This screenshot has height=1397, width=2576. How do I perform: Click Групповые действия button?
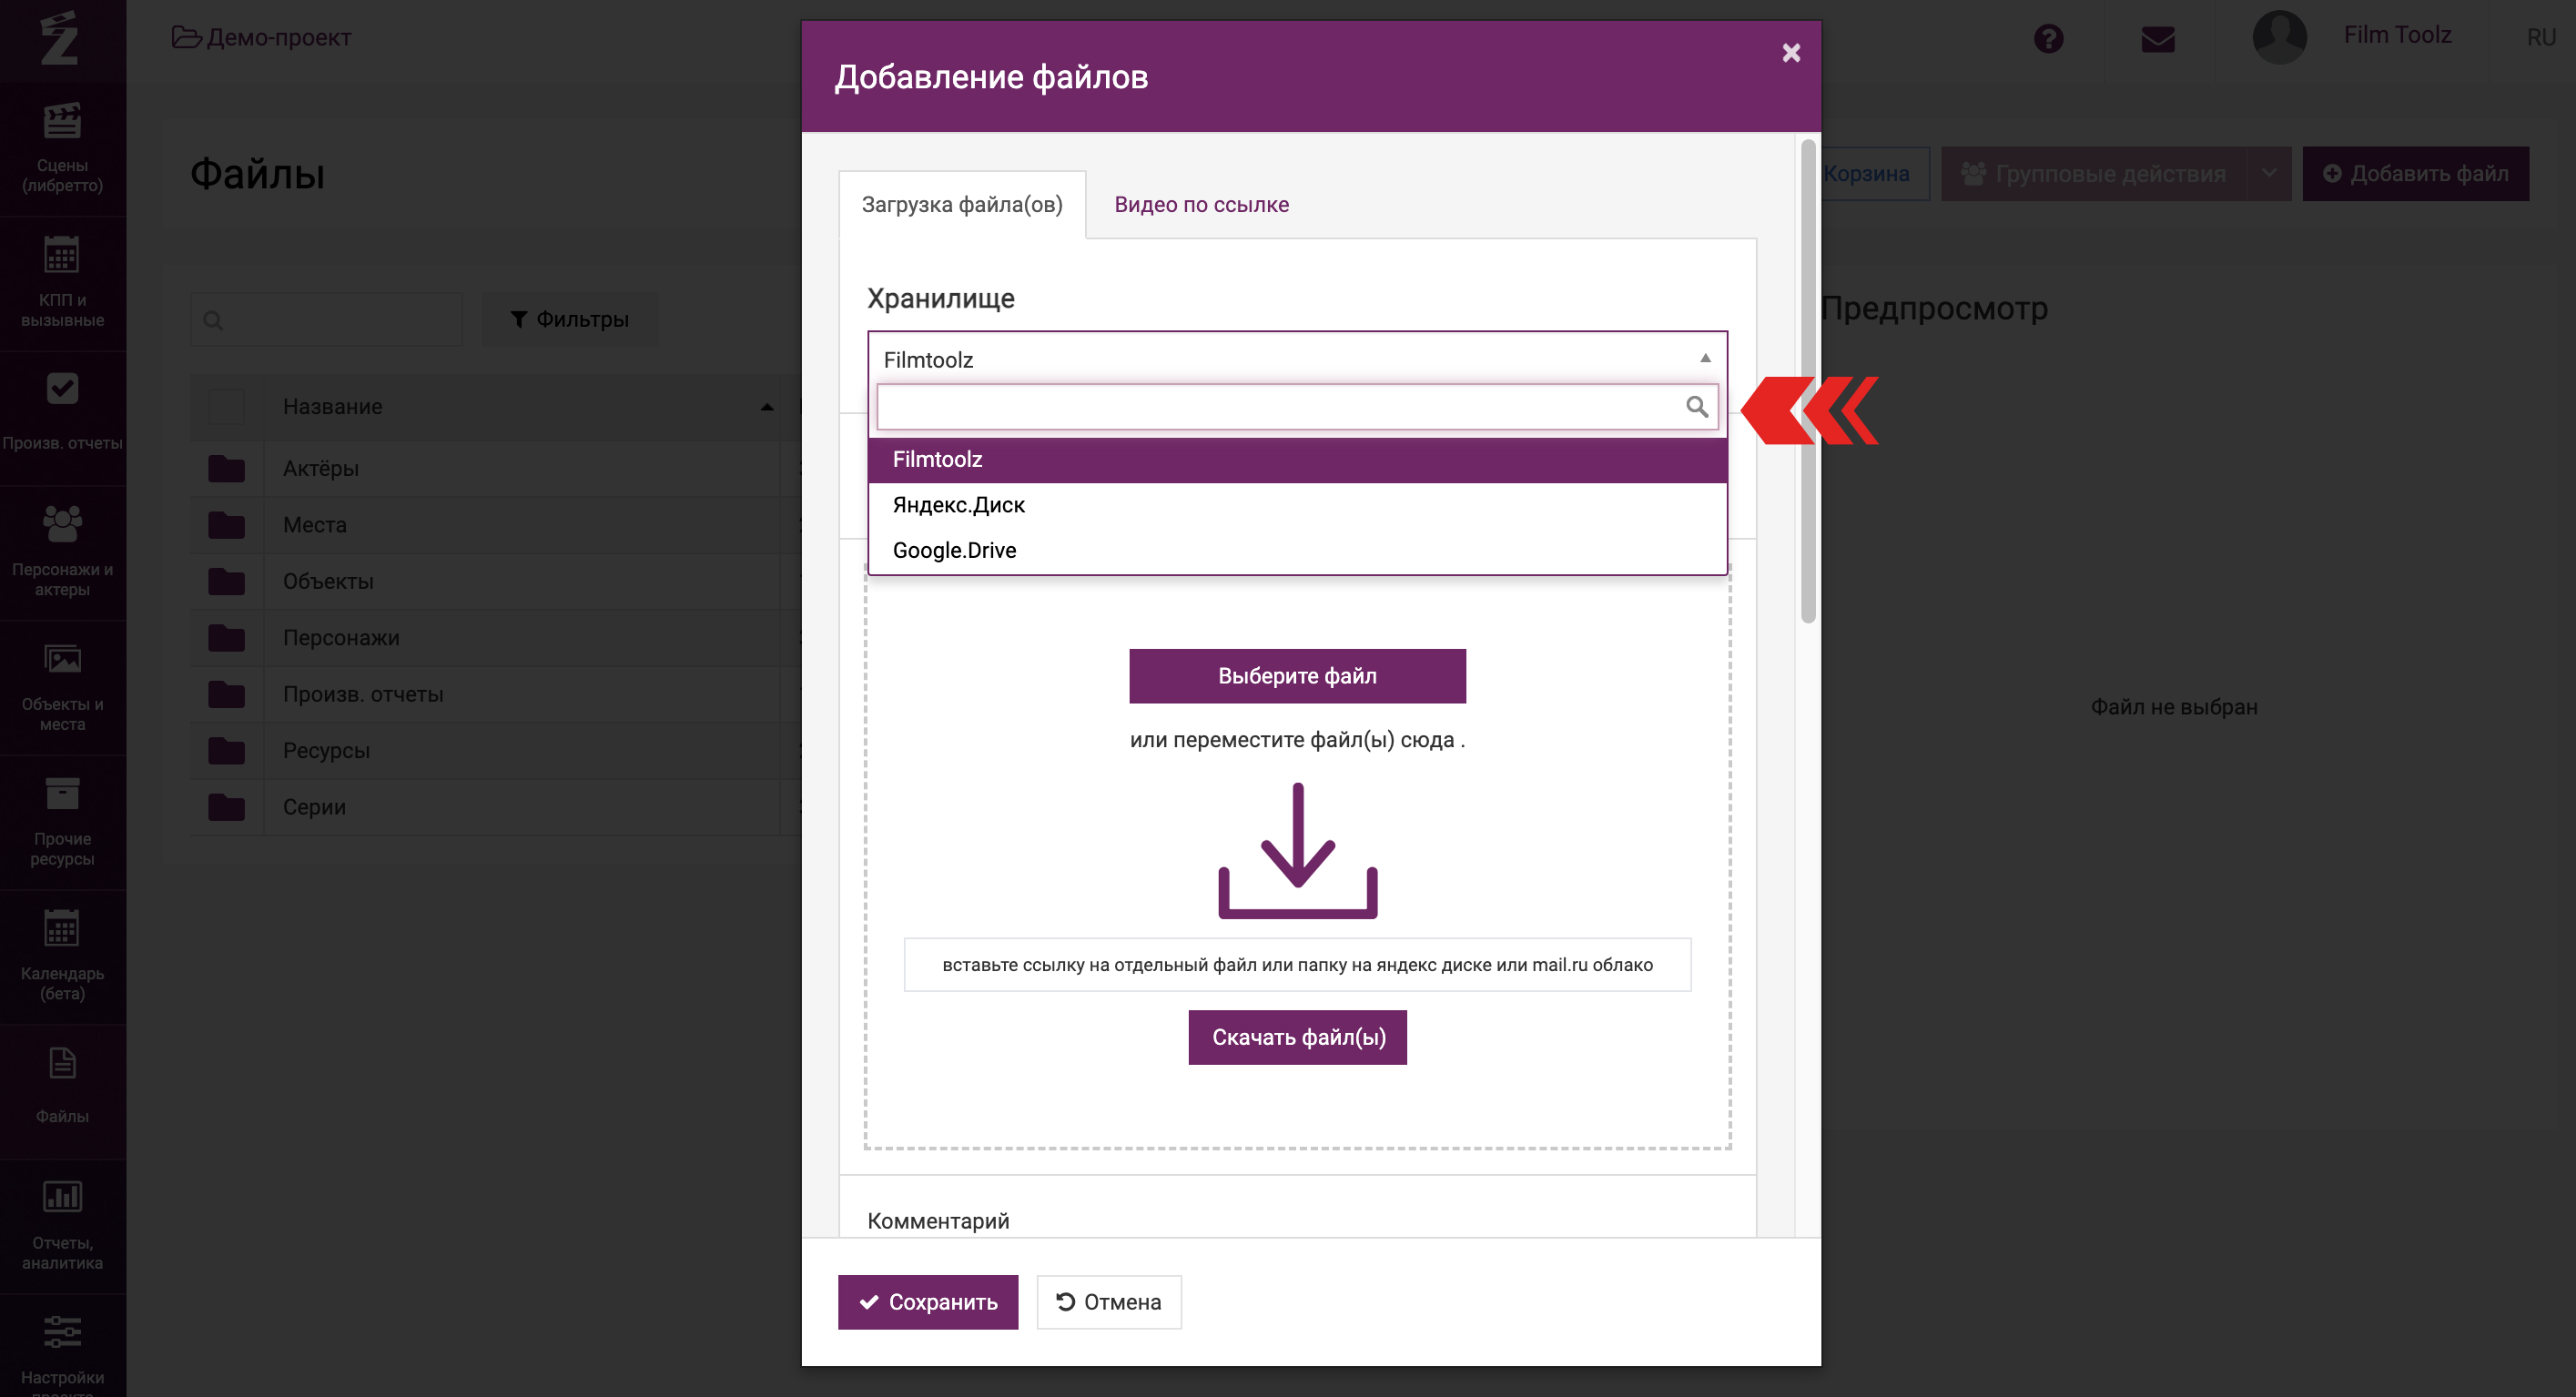pyautogui.click(x=2094, y=173)
